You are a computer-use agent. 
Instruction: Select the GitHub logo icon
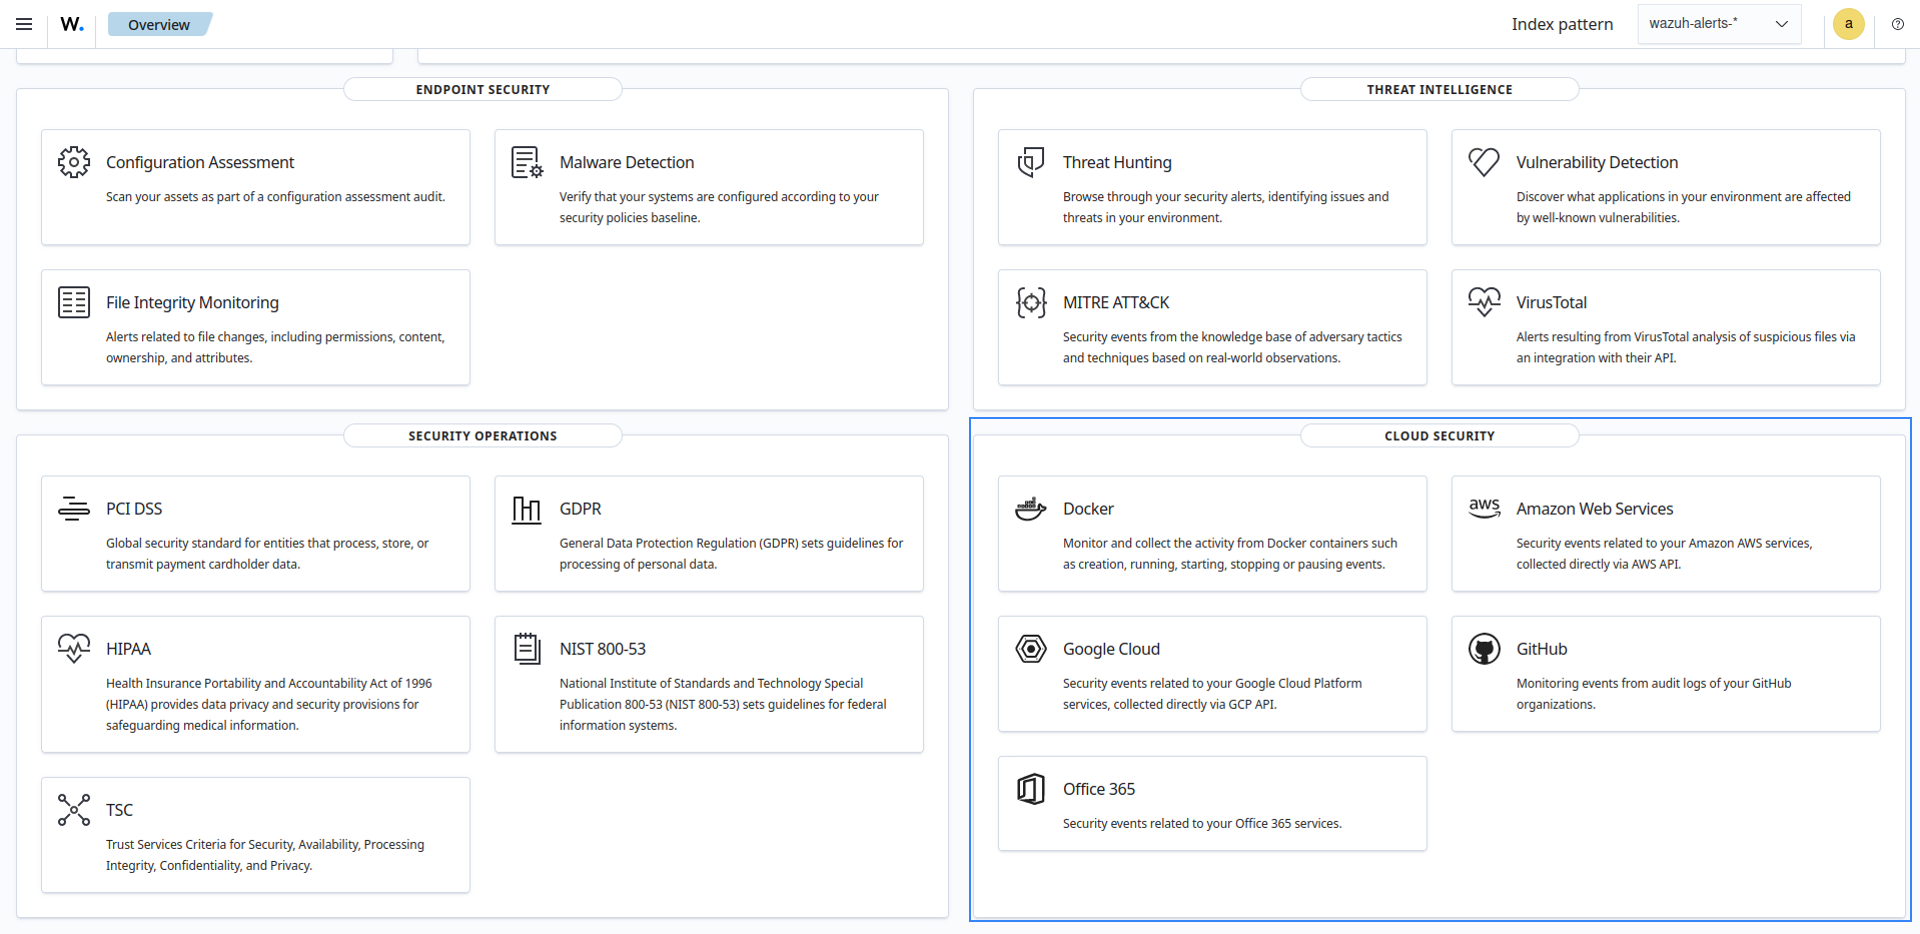coord(1484,648)
